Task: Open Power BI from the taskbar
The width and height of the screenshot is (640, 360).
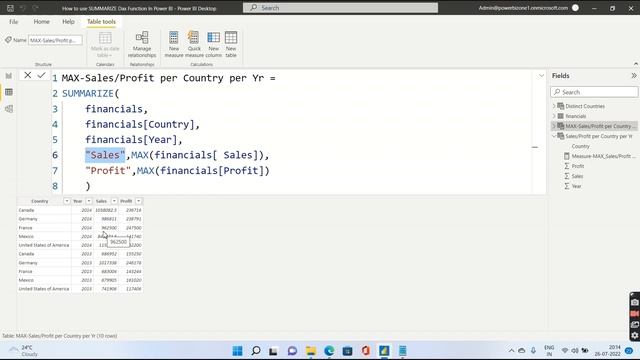Action: click(x=384, y=351)
